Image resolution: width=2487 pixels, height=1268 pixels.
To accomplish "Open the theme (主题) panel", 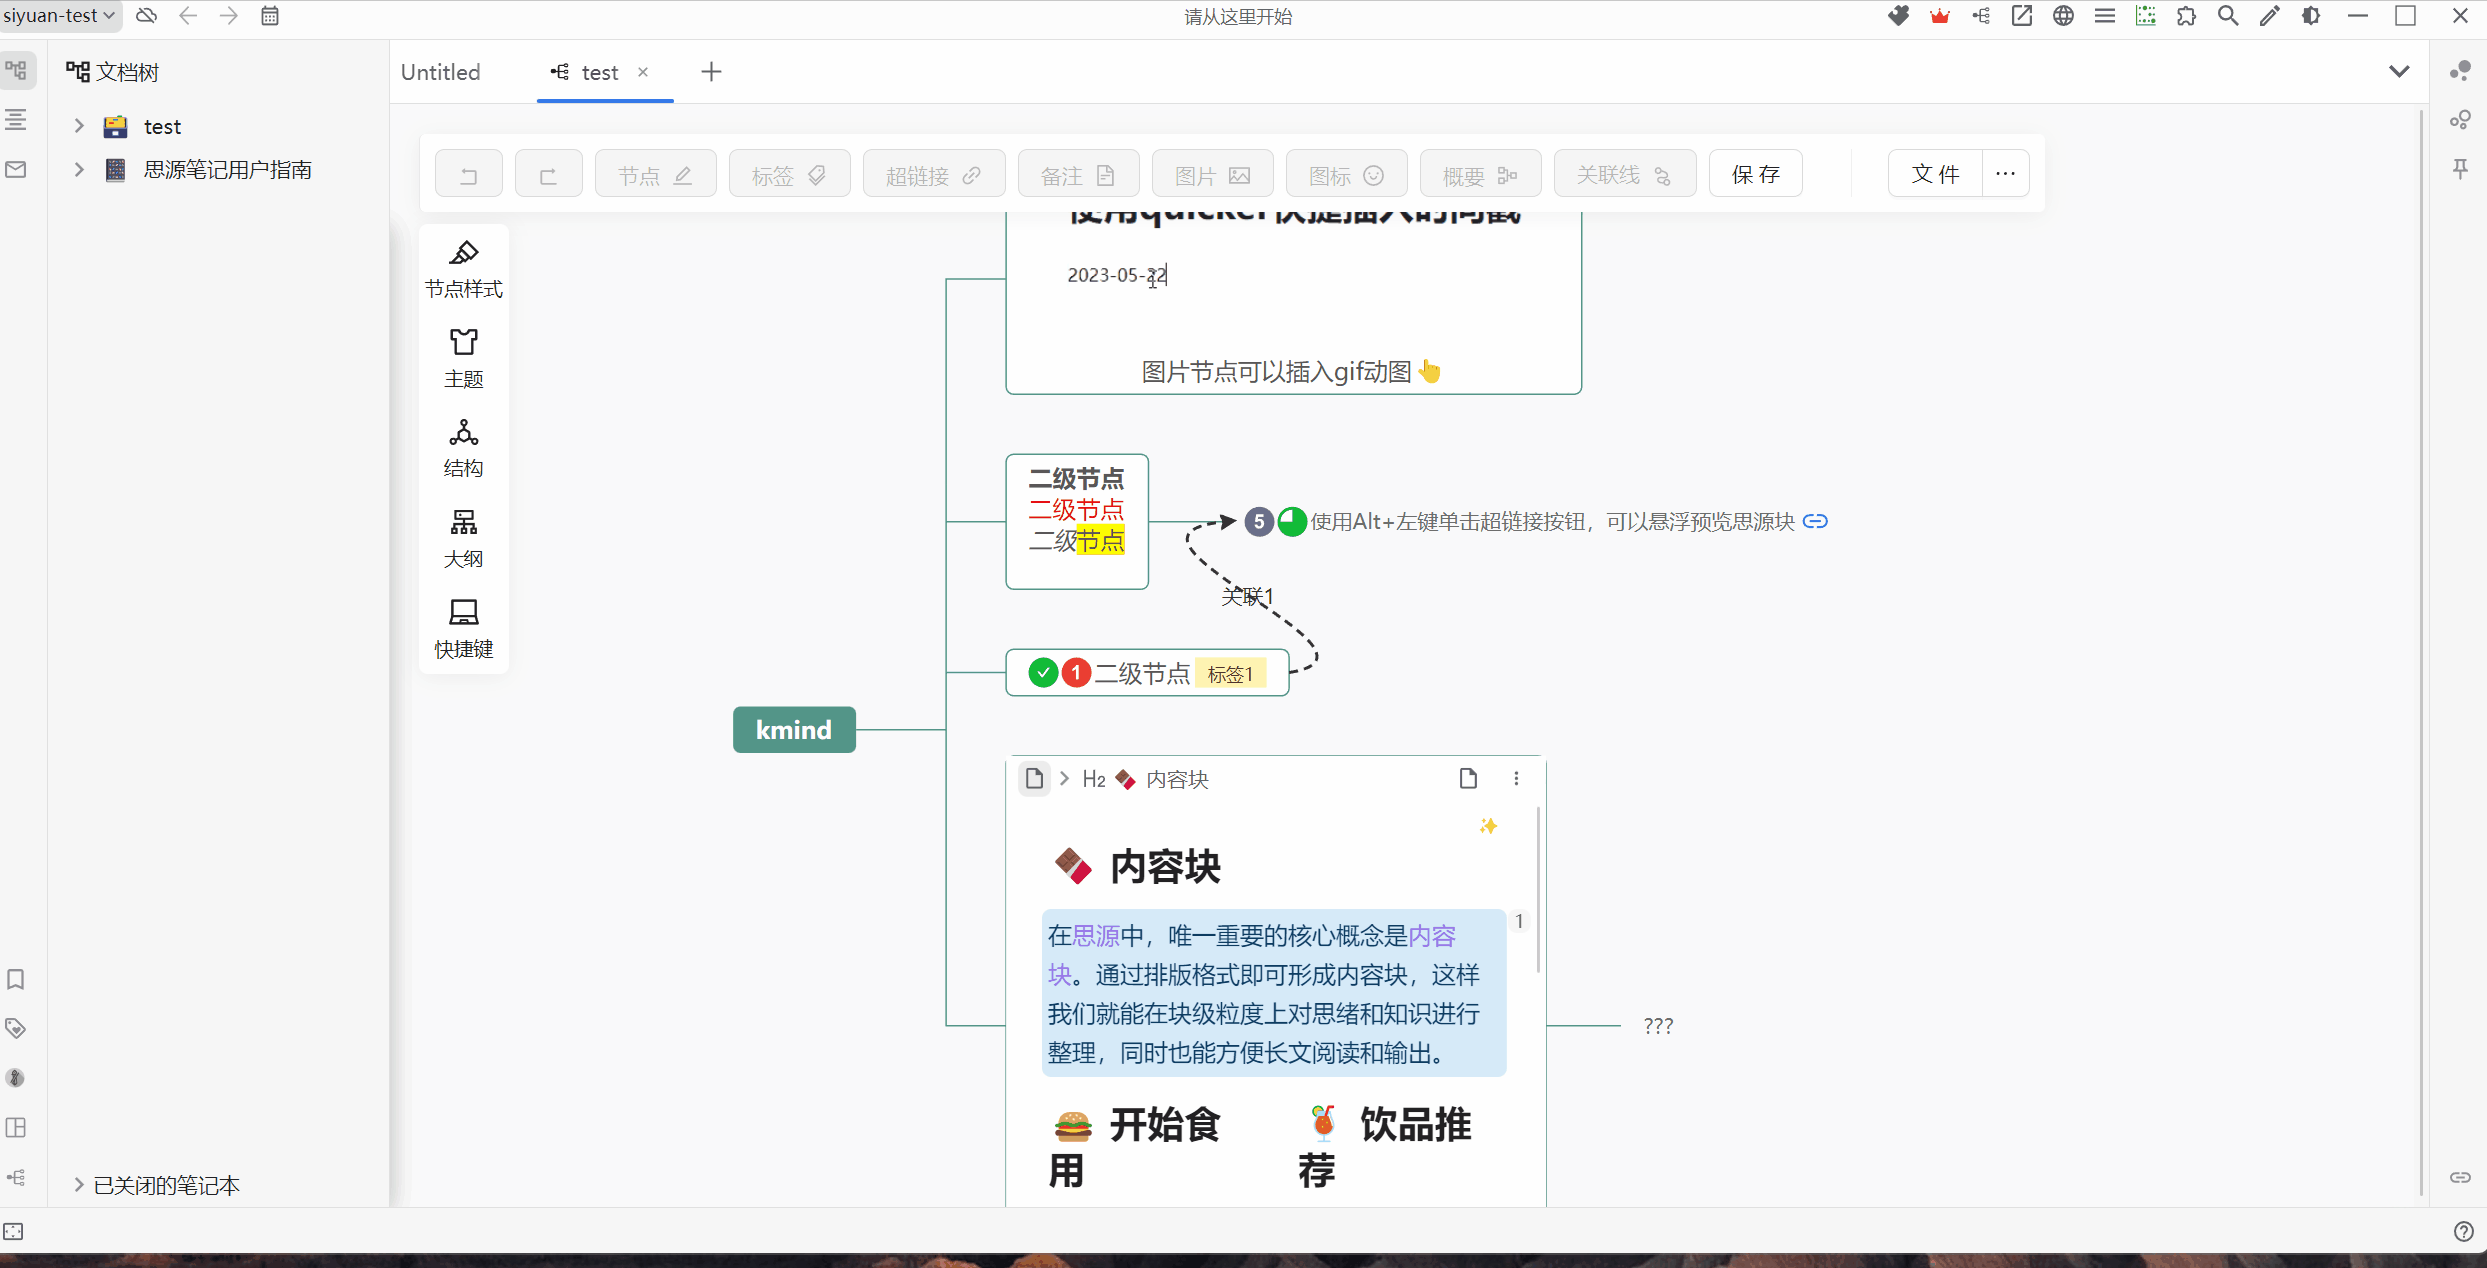I will tap(463, 357).
